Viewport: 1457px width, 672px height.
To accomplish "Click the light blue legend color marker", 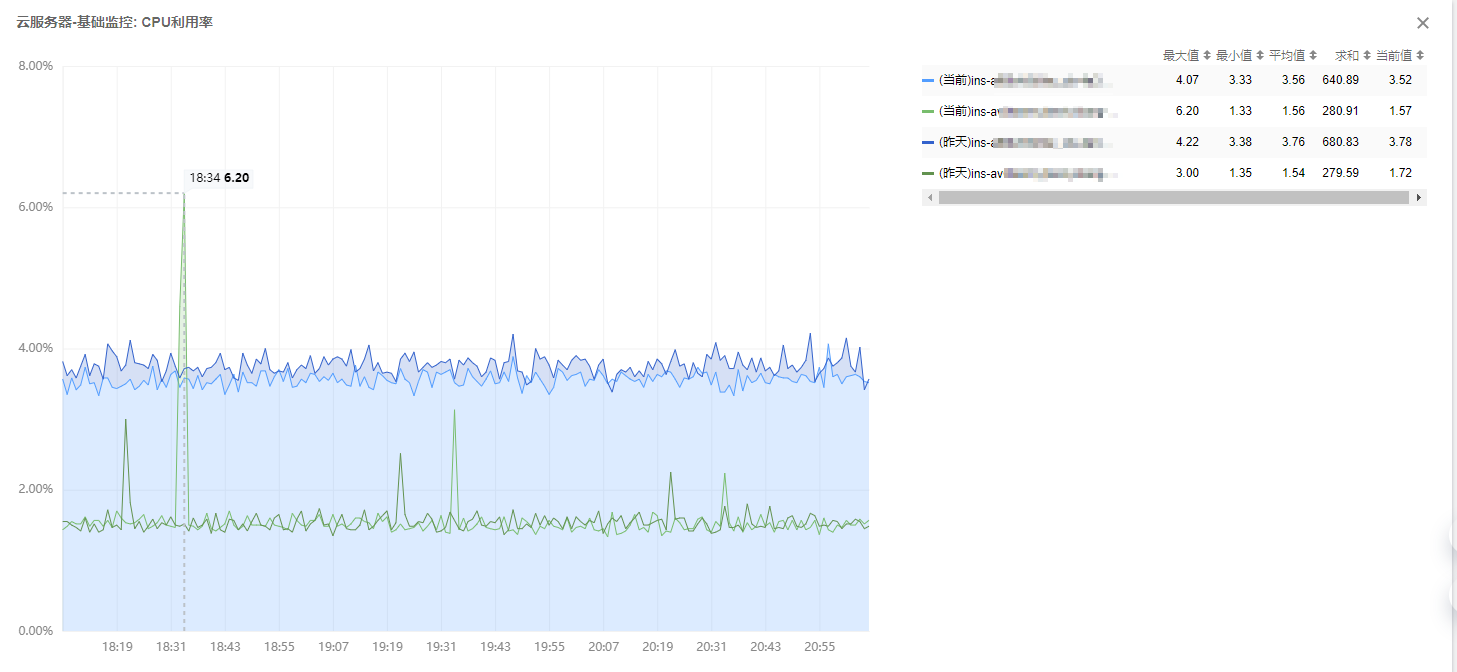I will 928,80.
